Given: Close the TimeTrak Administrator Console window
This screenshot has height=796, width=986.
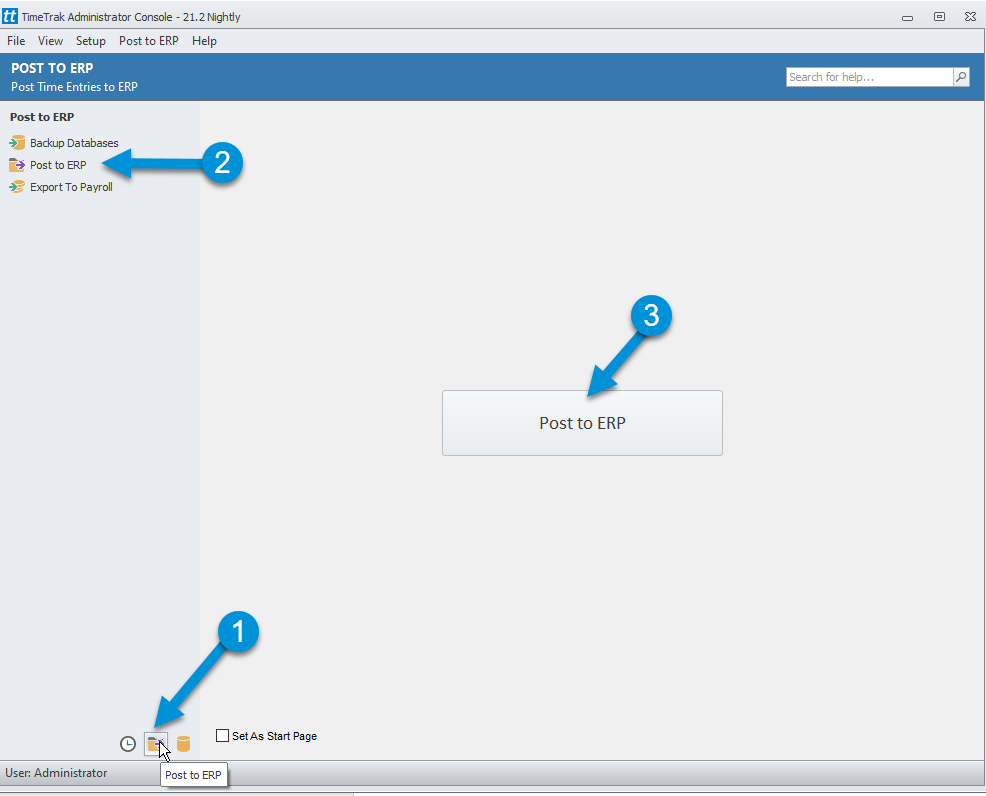Looking at the screenshot, I should [x=970, y=17].
